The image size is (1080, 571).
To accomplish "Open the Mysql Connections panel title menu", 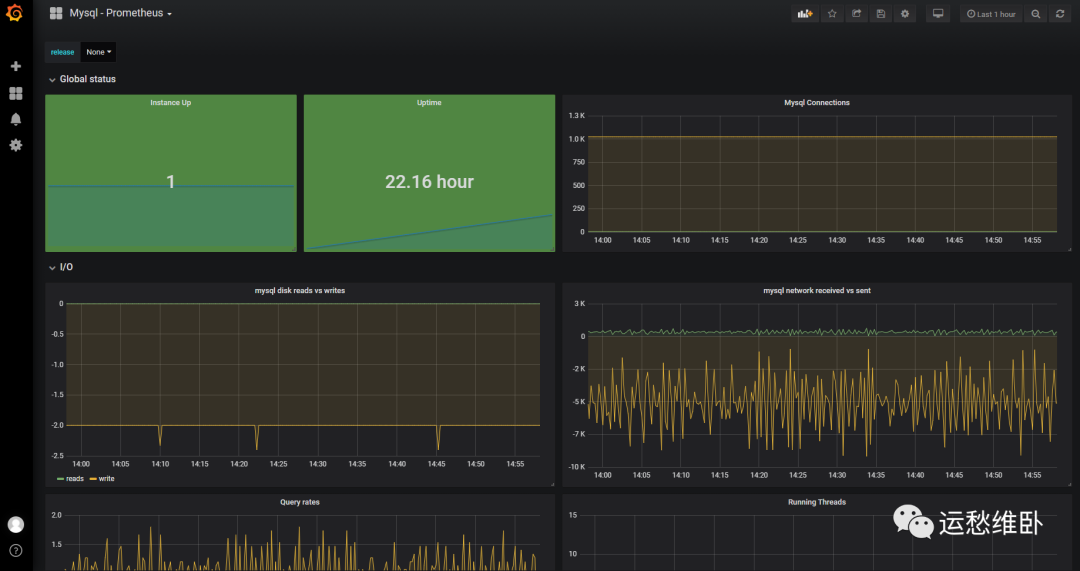I will (817, 103).
